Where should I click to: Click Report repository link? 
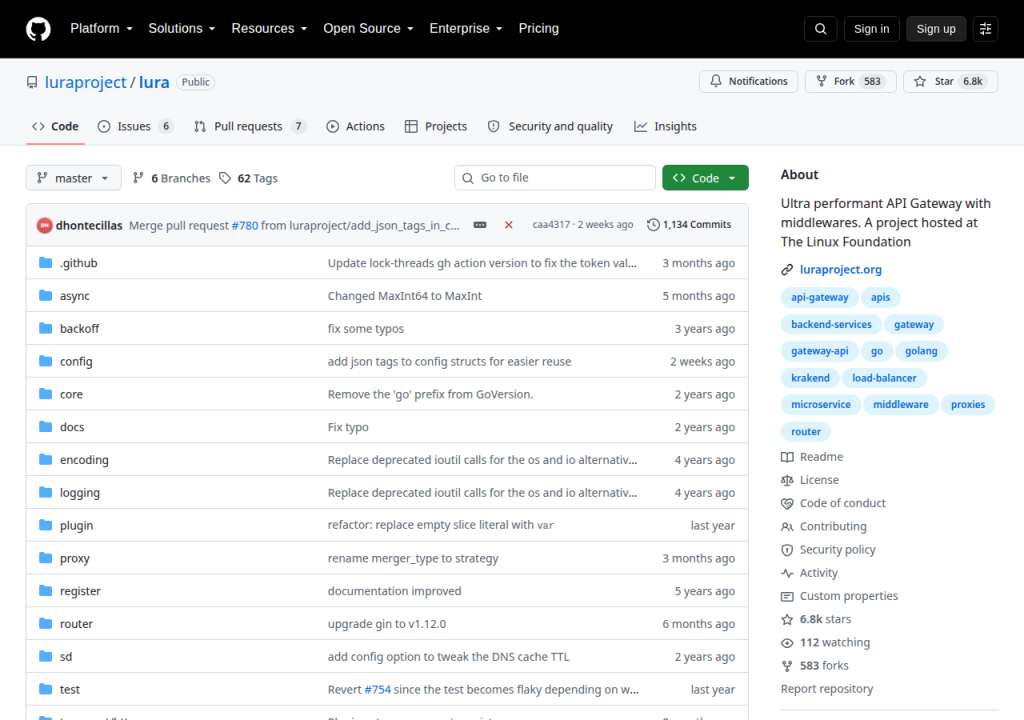[827, 689]
